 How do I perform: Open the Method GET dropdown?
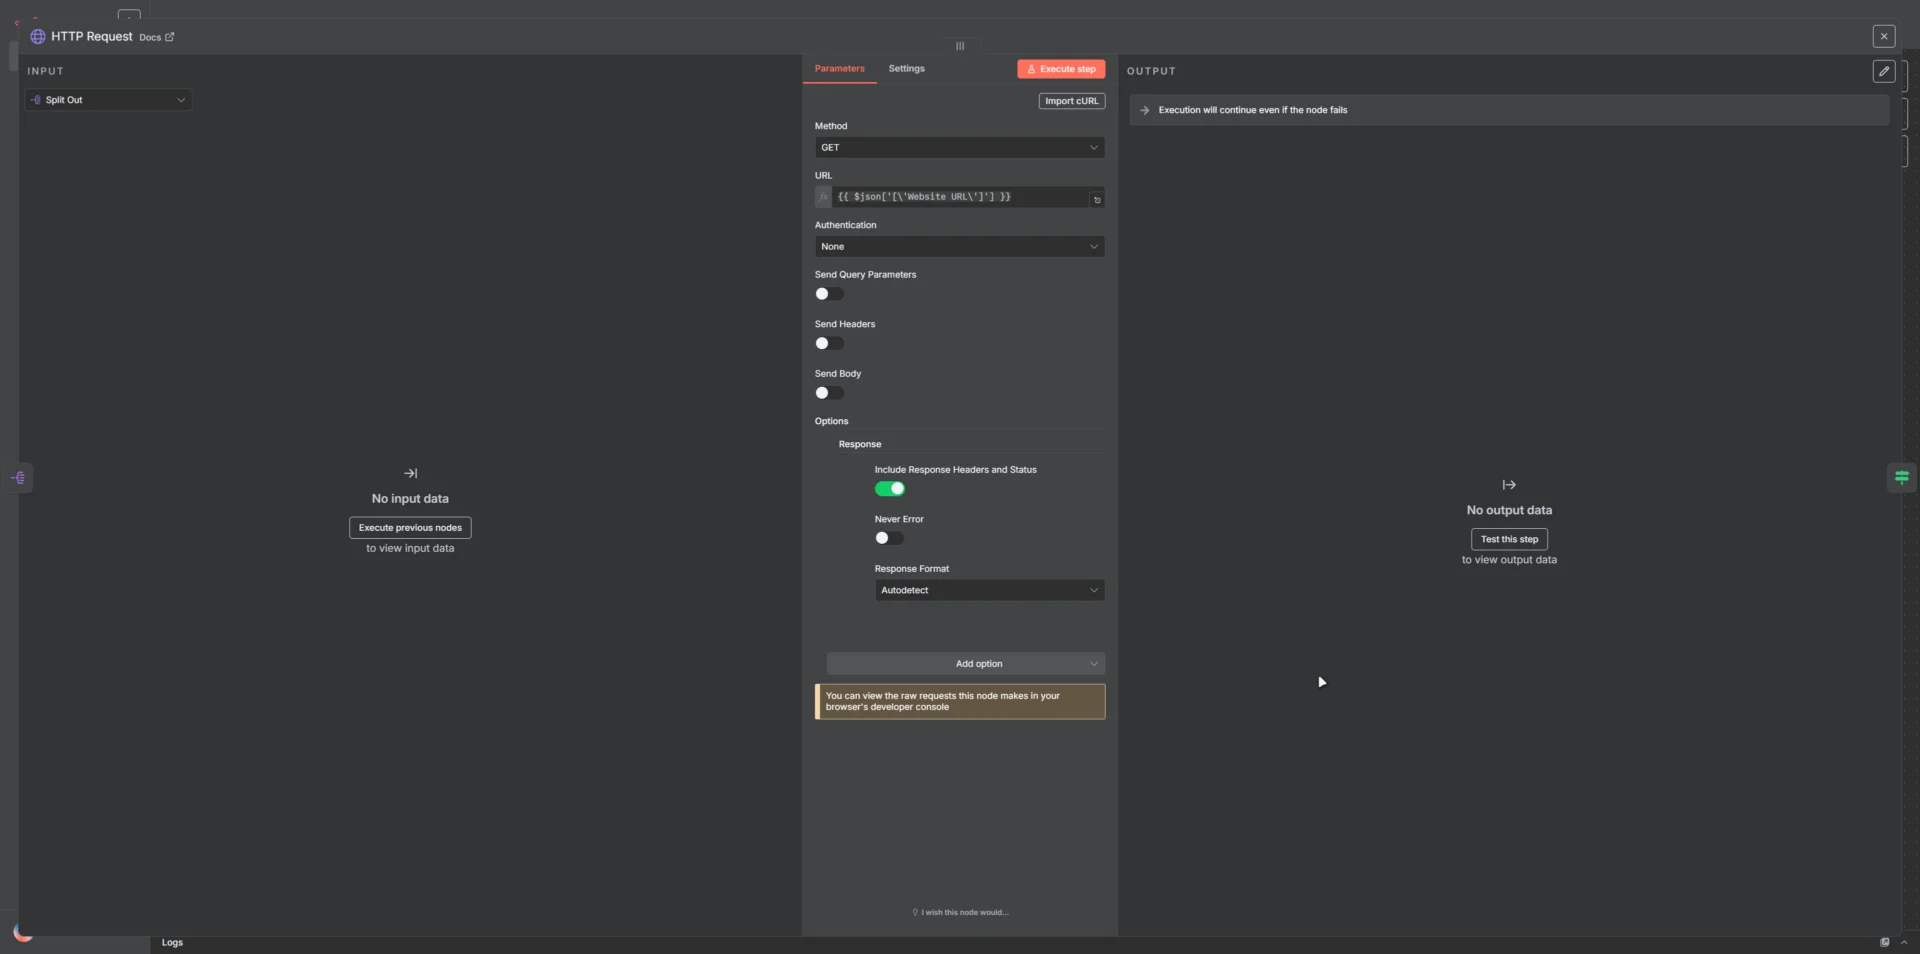pyautogui.click(x=959, y=148)
